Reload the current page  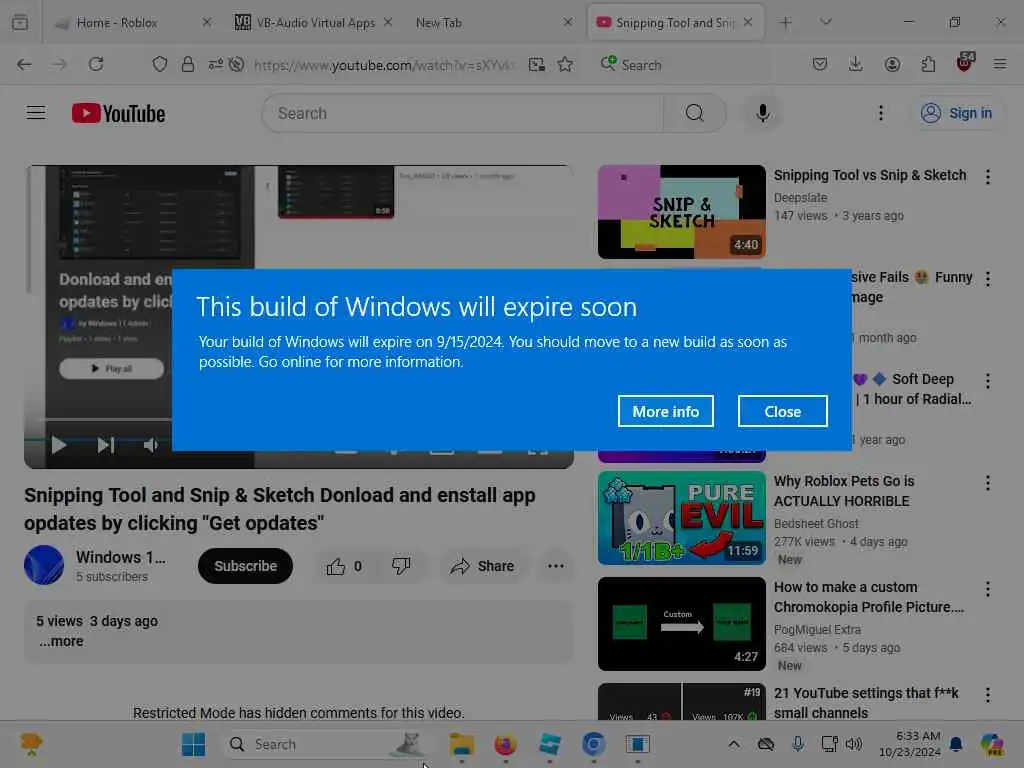click(x=96, y=64)
